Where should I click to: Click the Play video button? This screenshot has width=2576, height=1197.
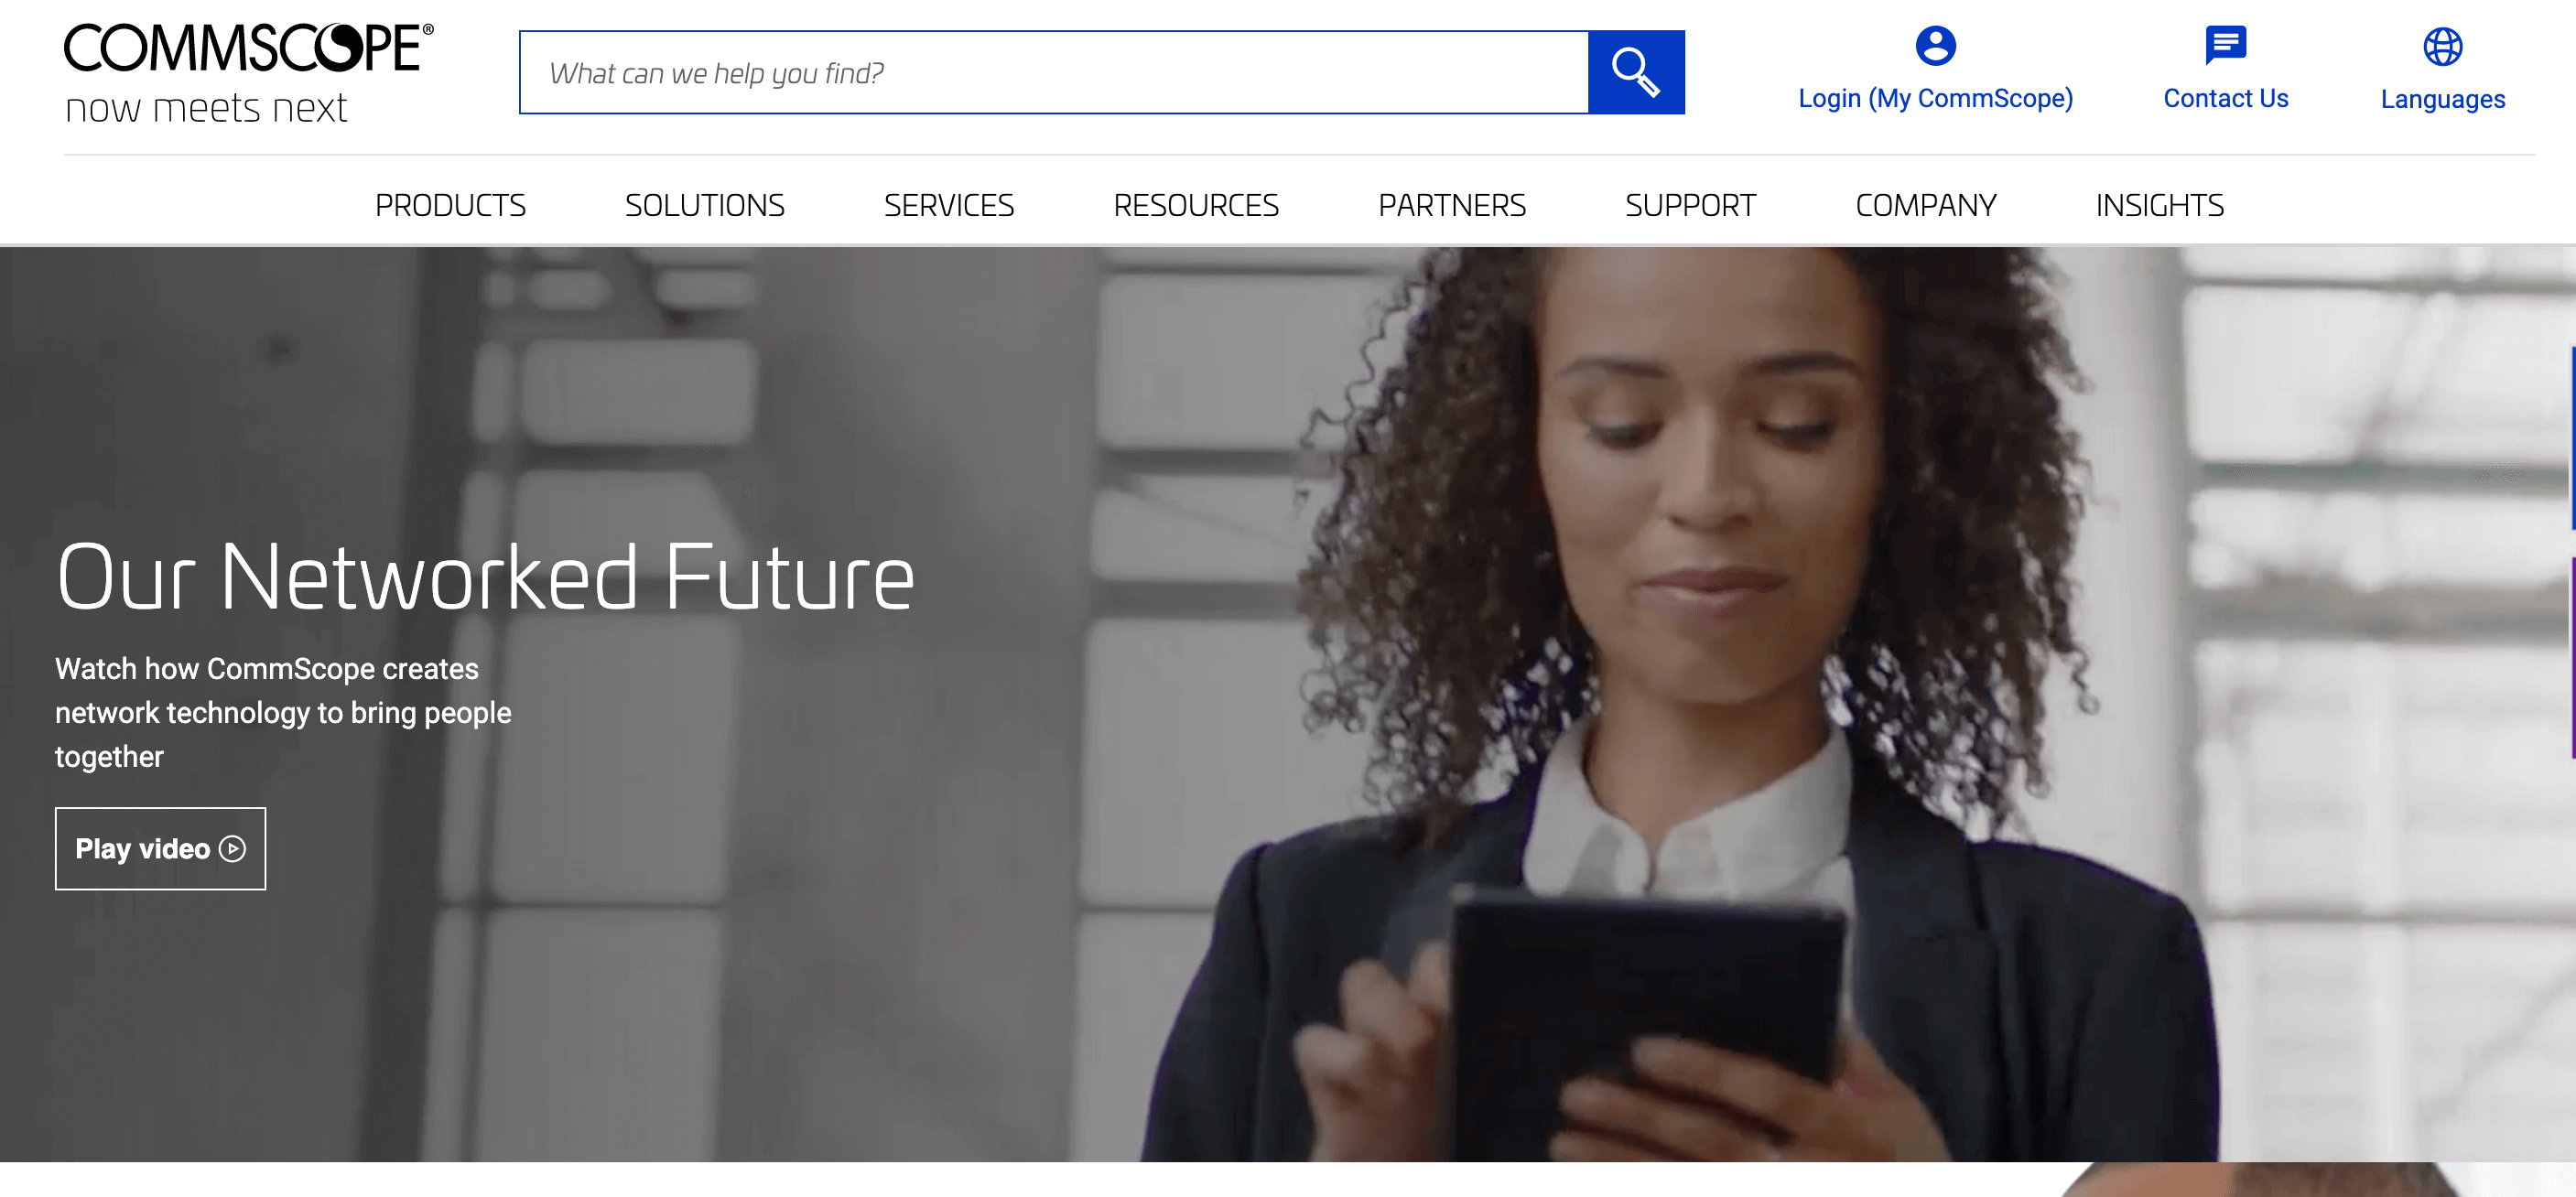[x=160, y=849]
